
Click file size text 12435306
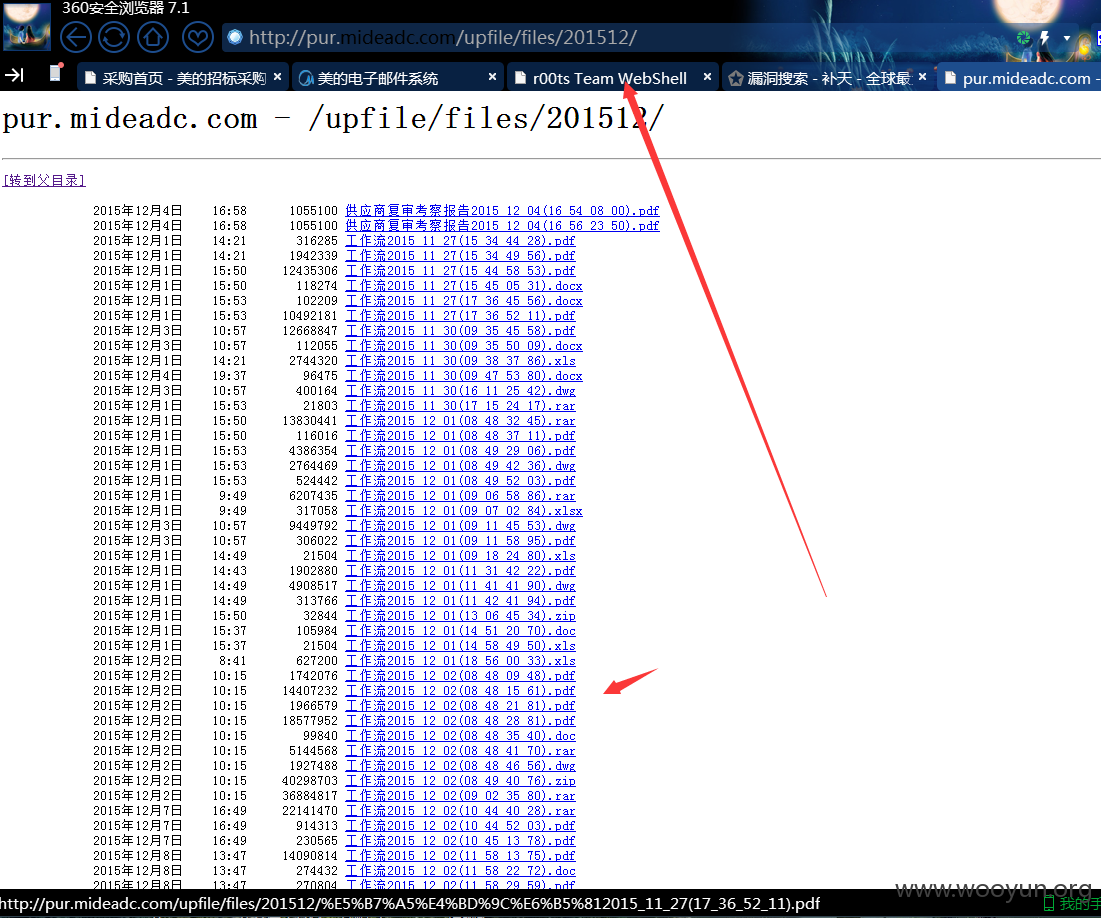click(310, 270)
